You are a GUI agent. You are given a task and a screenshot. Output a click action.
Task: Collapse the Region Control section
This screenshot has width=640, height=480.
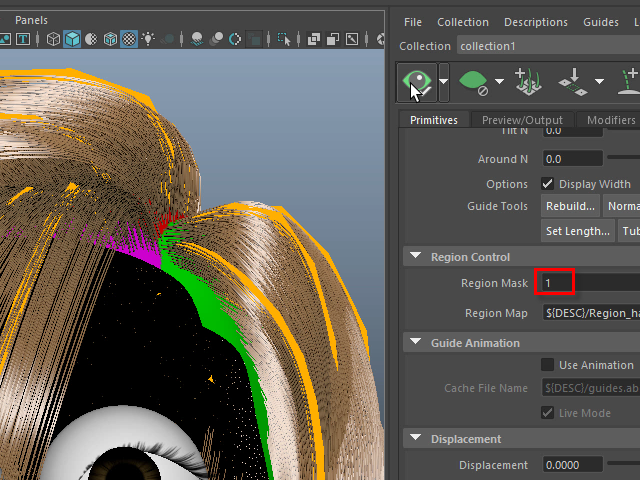pyautogui.click(x=415, y=257)
